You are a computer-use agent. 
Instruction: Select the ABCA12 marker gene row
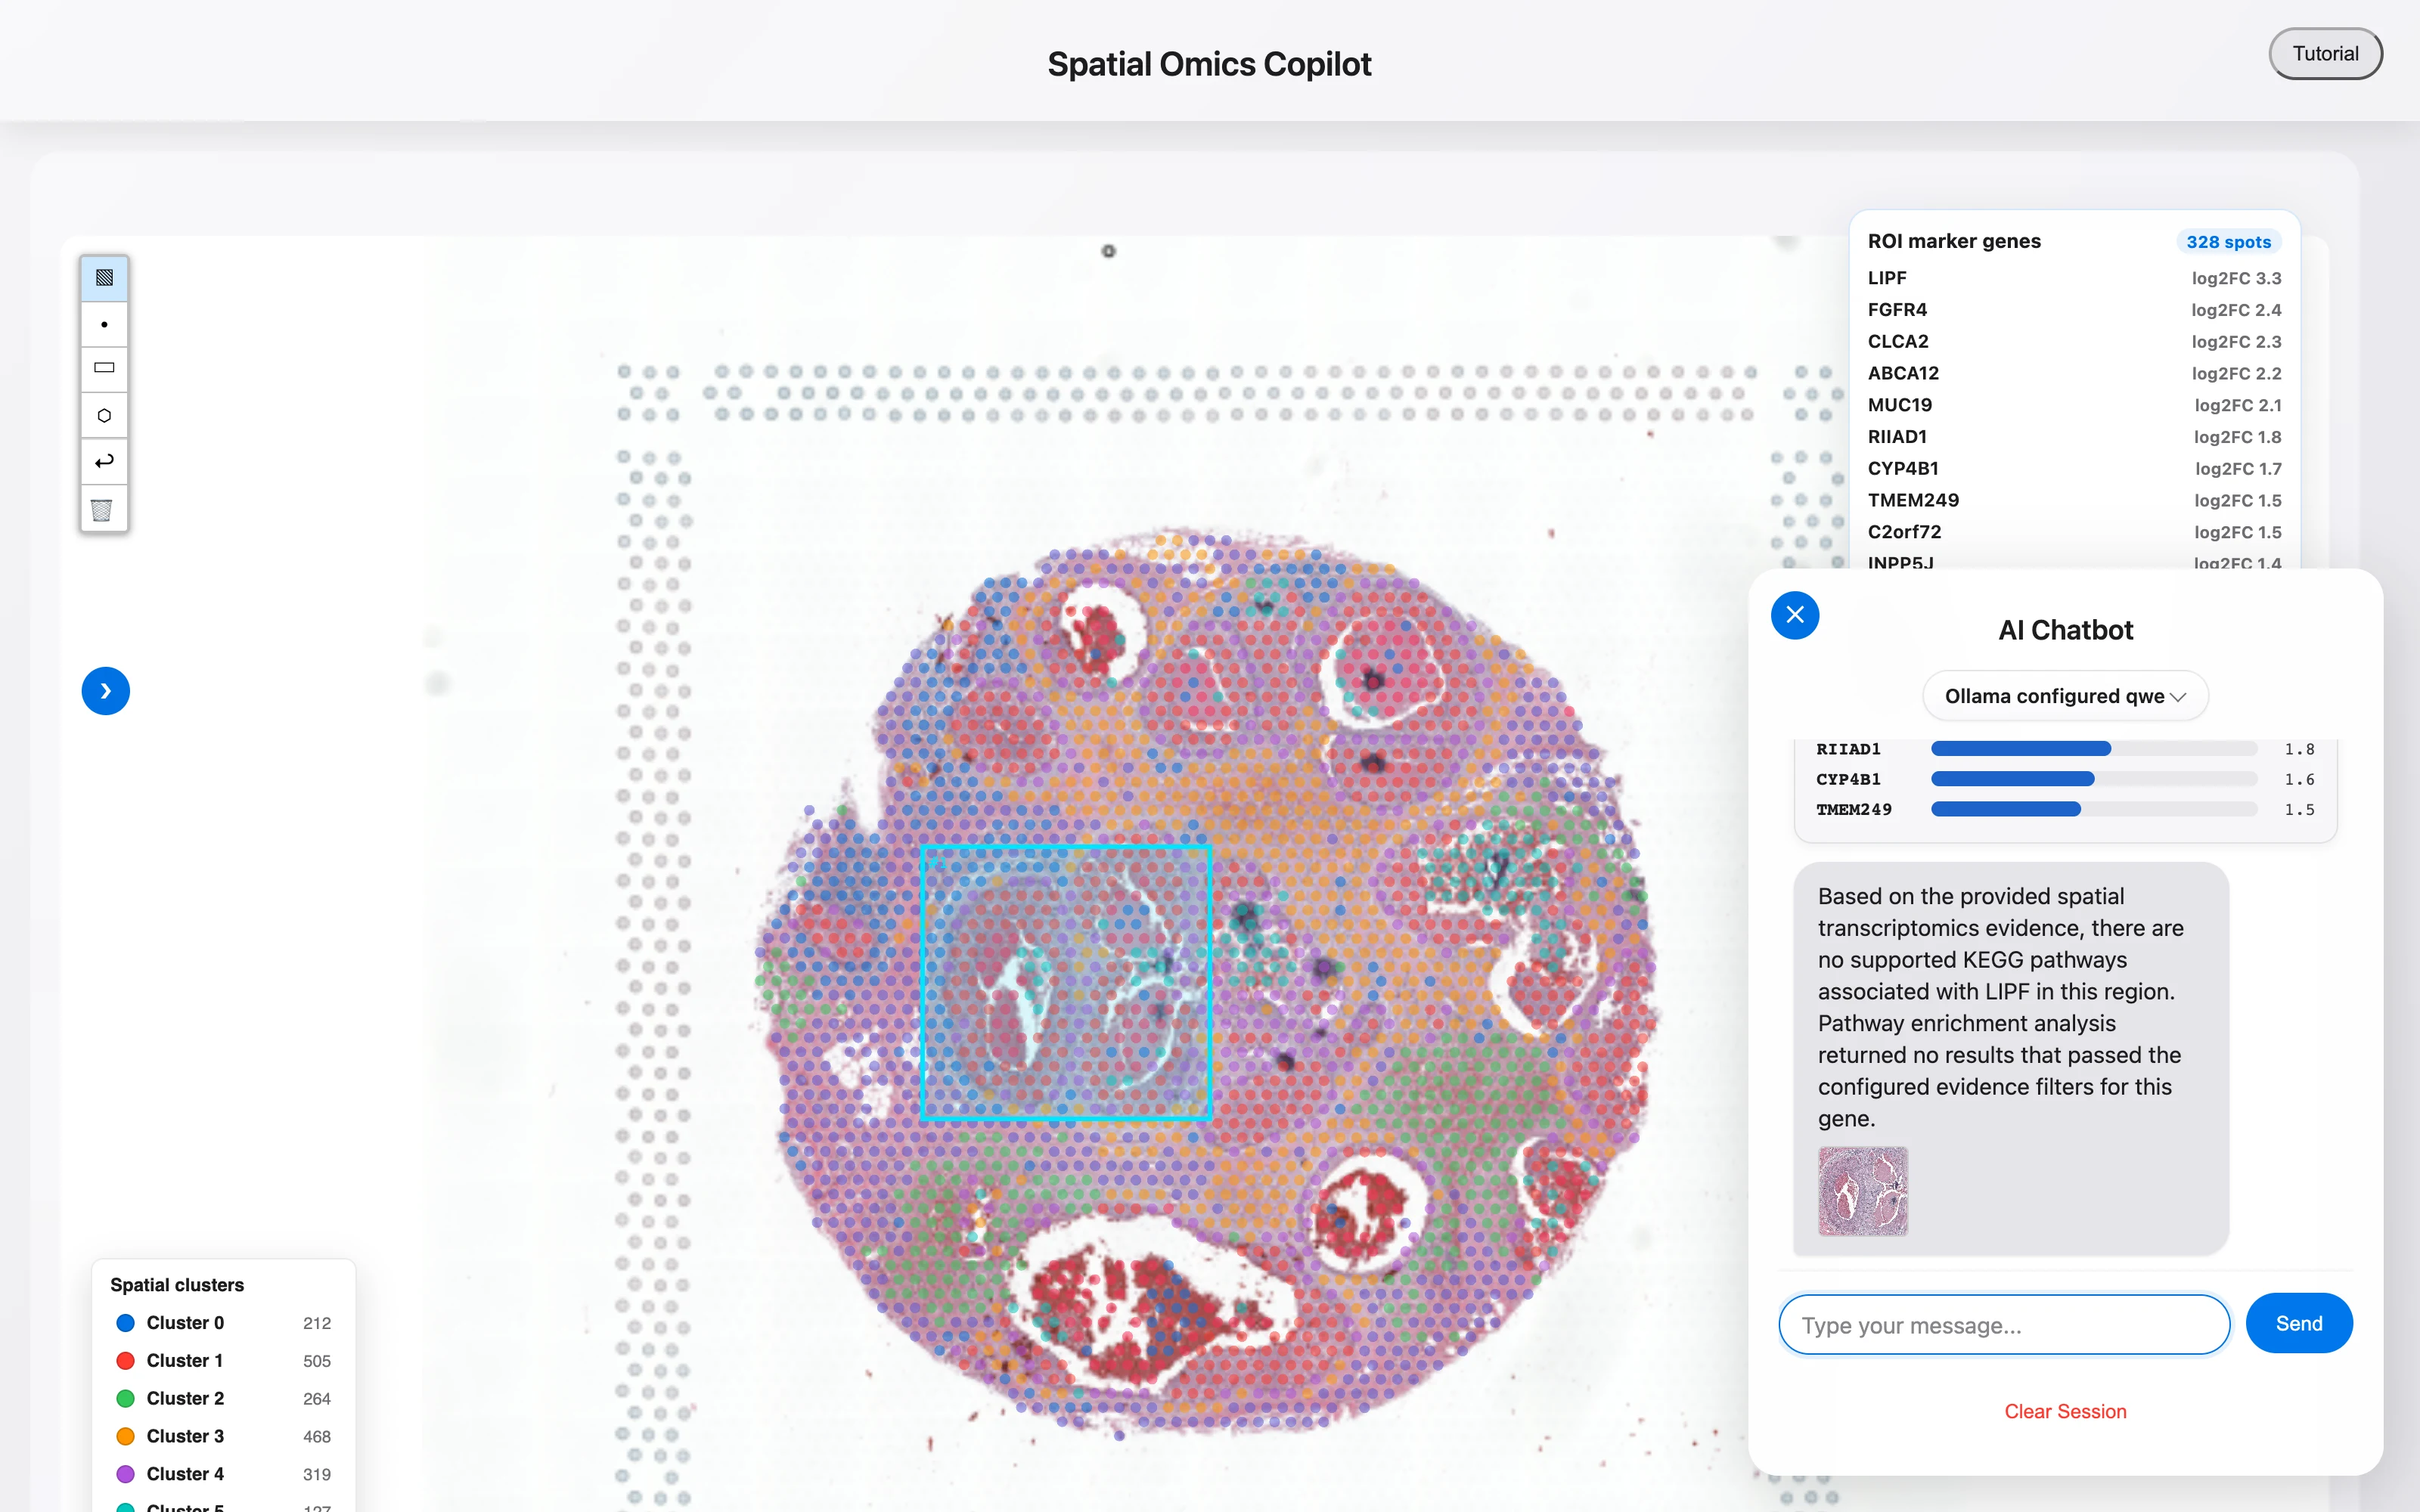click(x=2074, y=373)
